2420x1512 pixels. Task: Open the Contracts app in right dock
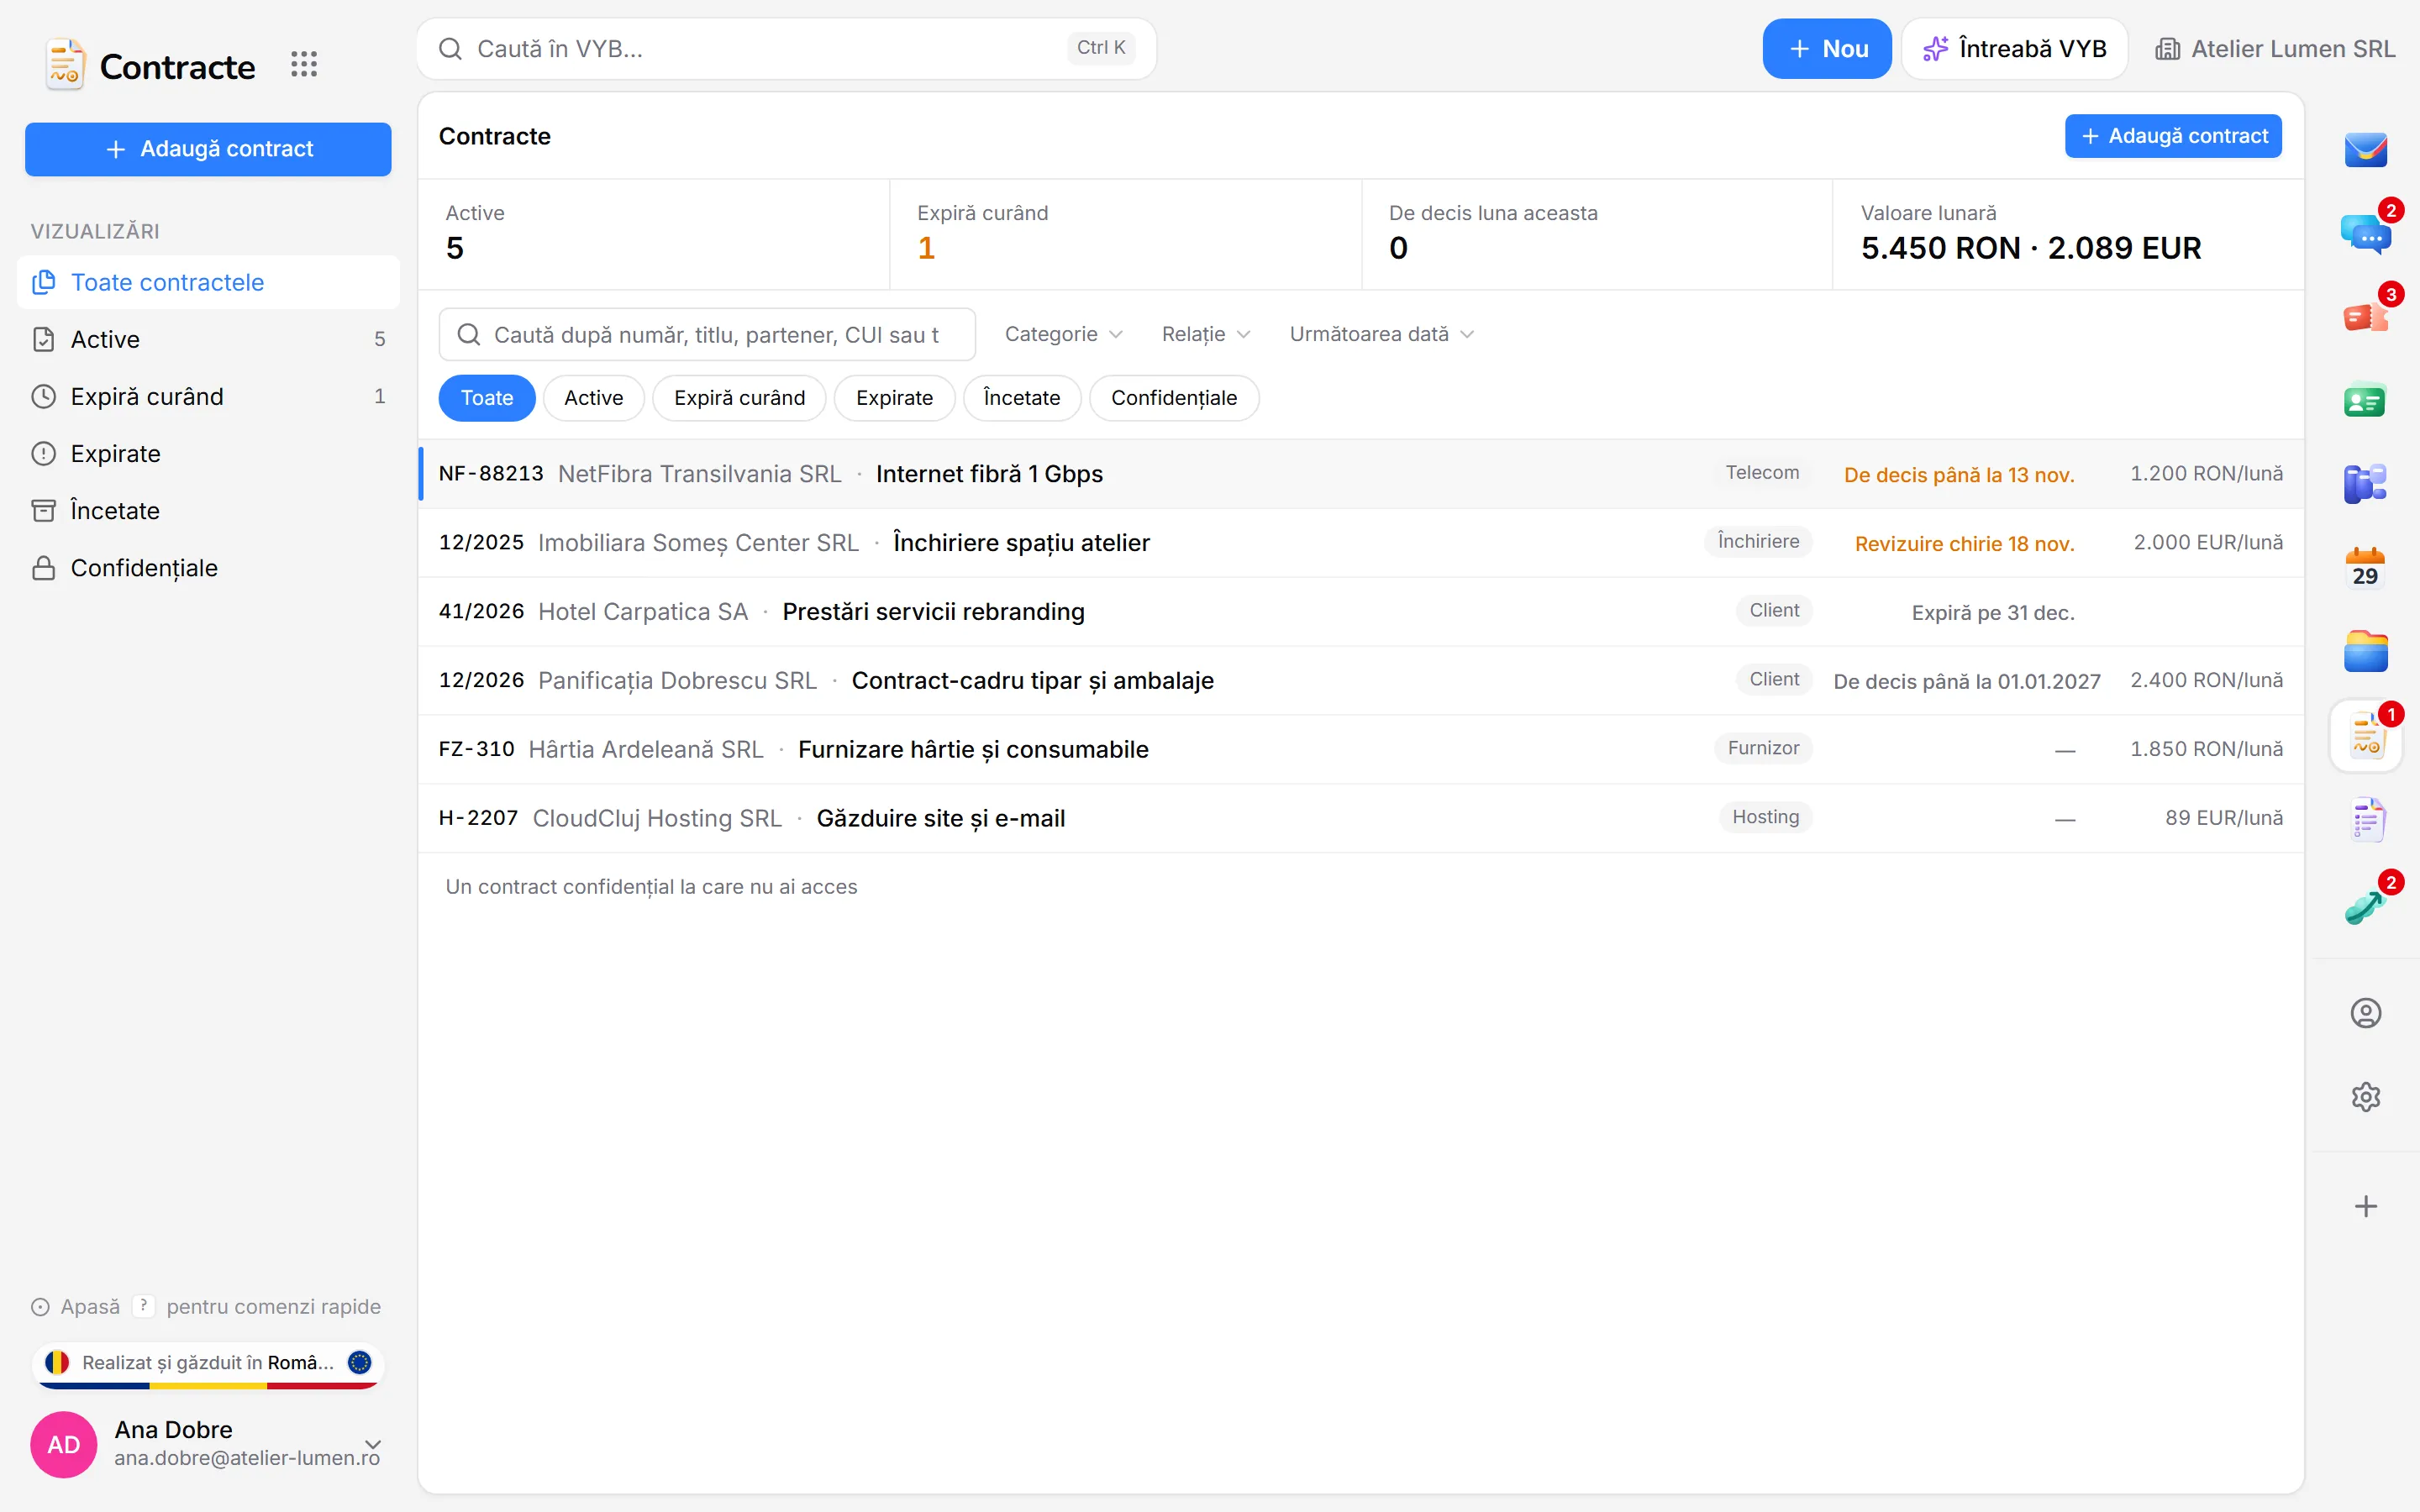2365,737
